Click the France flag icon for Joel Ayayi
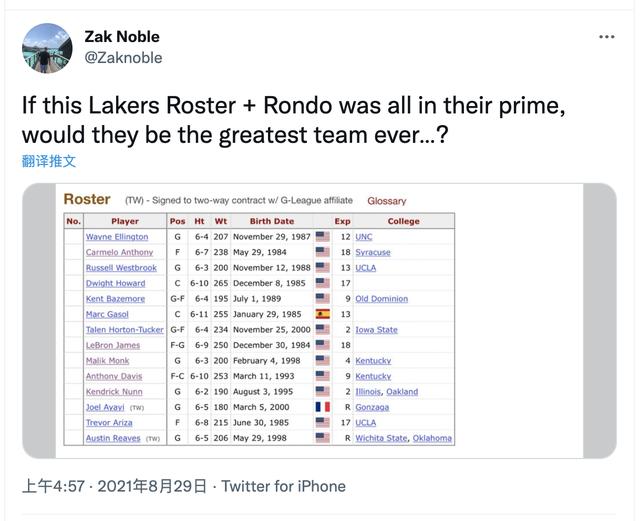 [x=322, y=407]
